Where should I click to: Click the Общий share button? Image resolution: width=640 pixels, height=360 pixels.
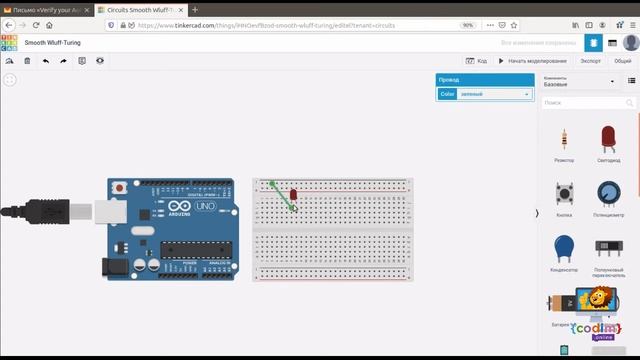click(623, 61)
